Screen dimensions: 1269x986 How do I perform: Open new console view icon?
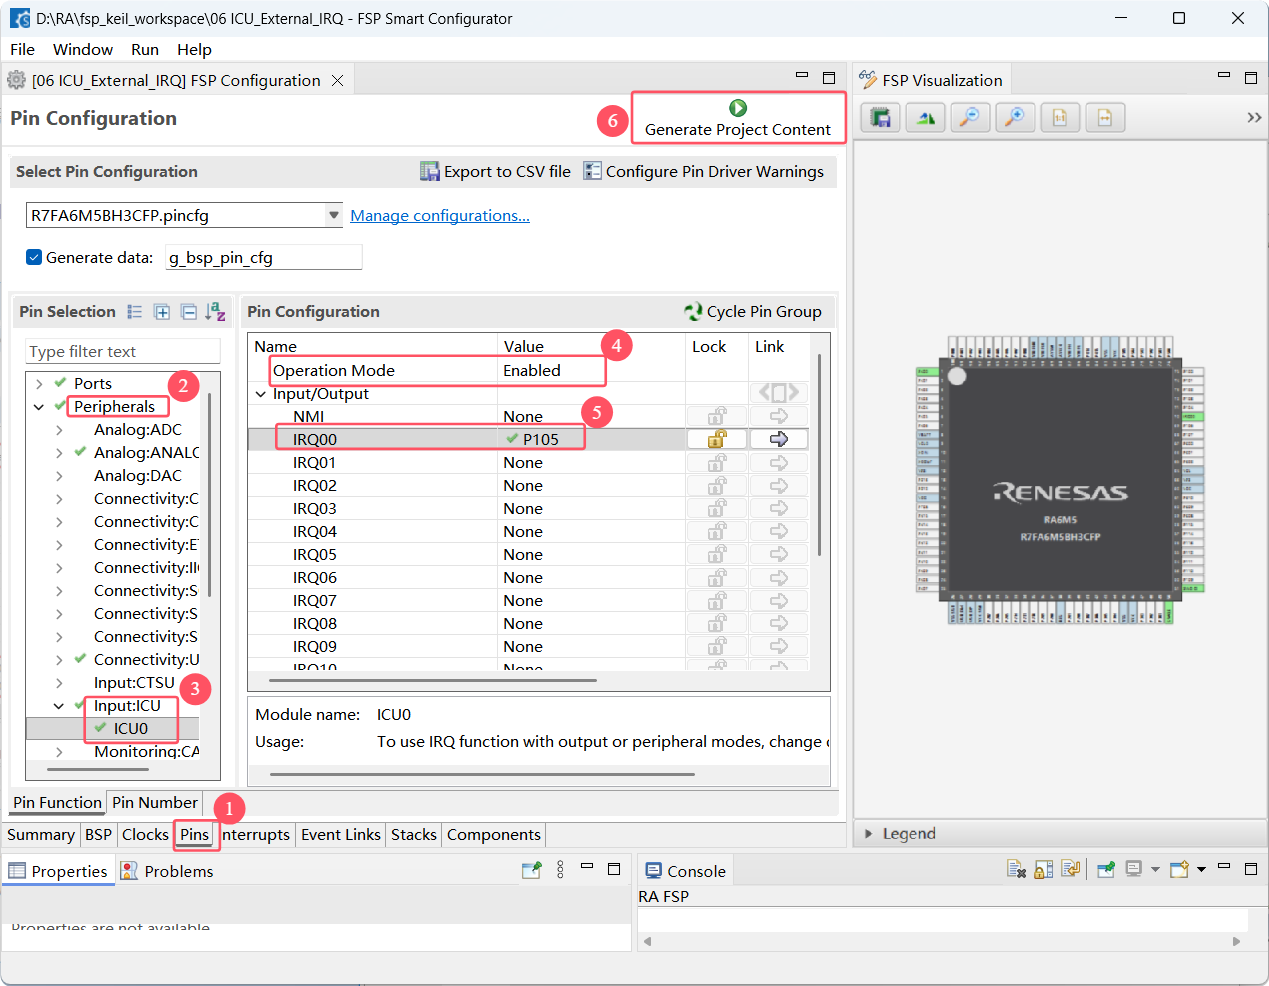point(1180,870)
